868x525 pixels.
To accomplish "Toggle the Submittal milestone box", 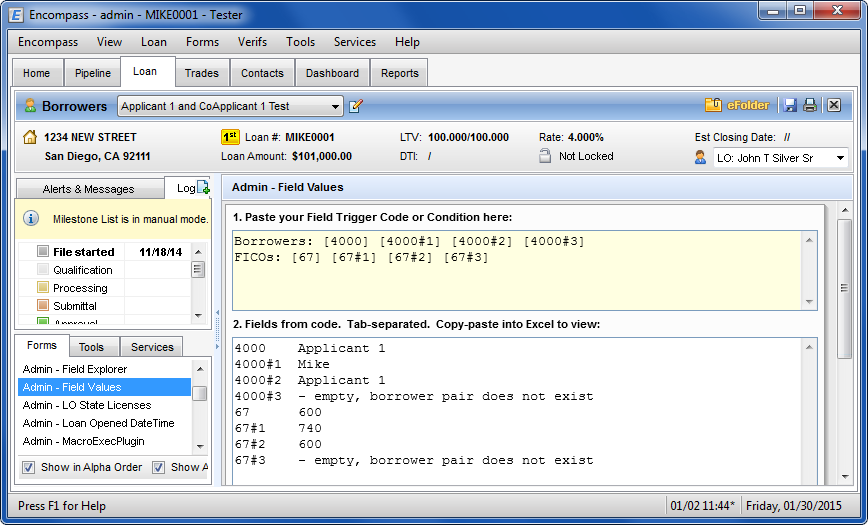I will coord(43,306).
